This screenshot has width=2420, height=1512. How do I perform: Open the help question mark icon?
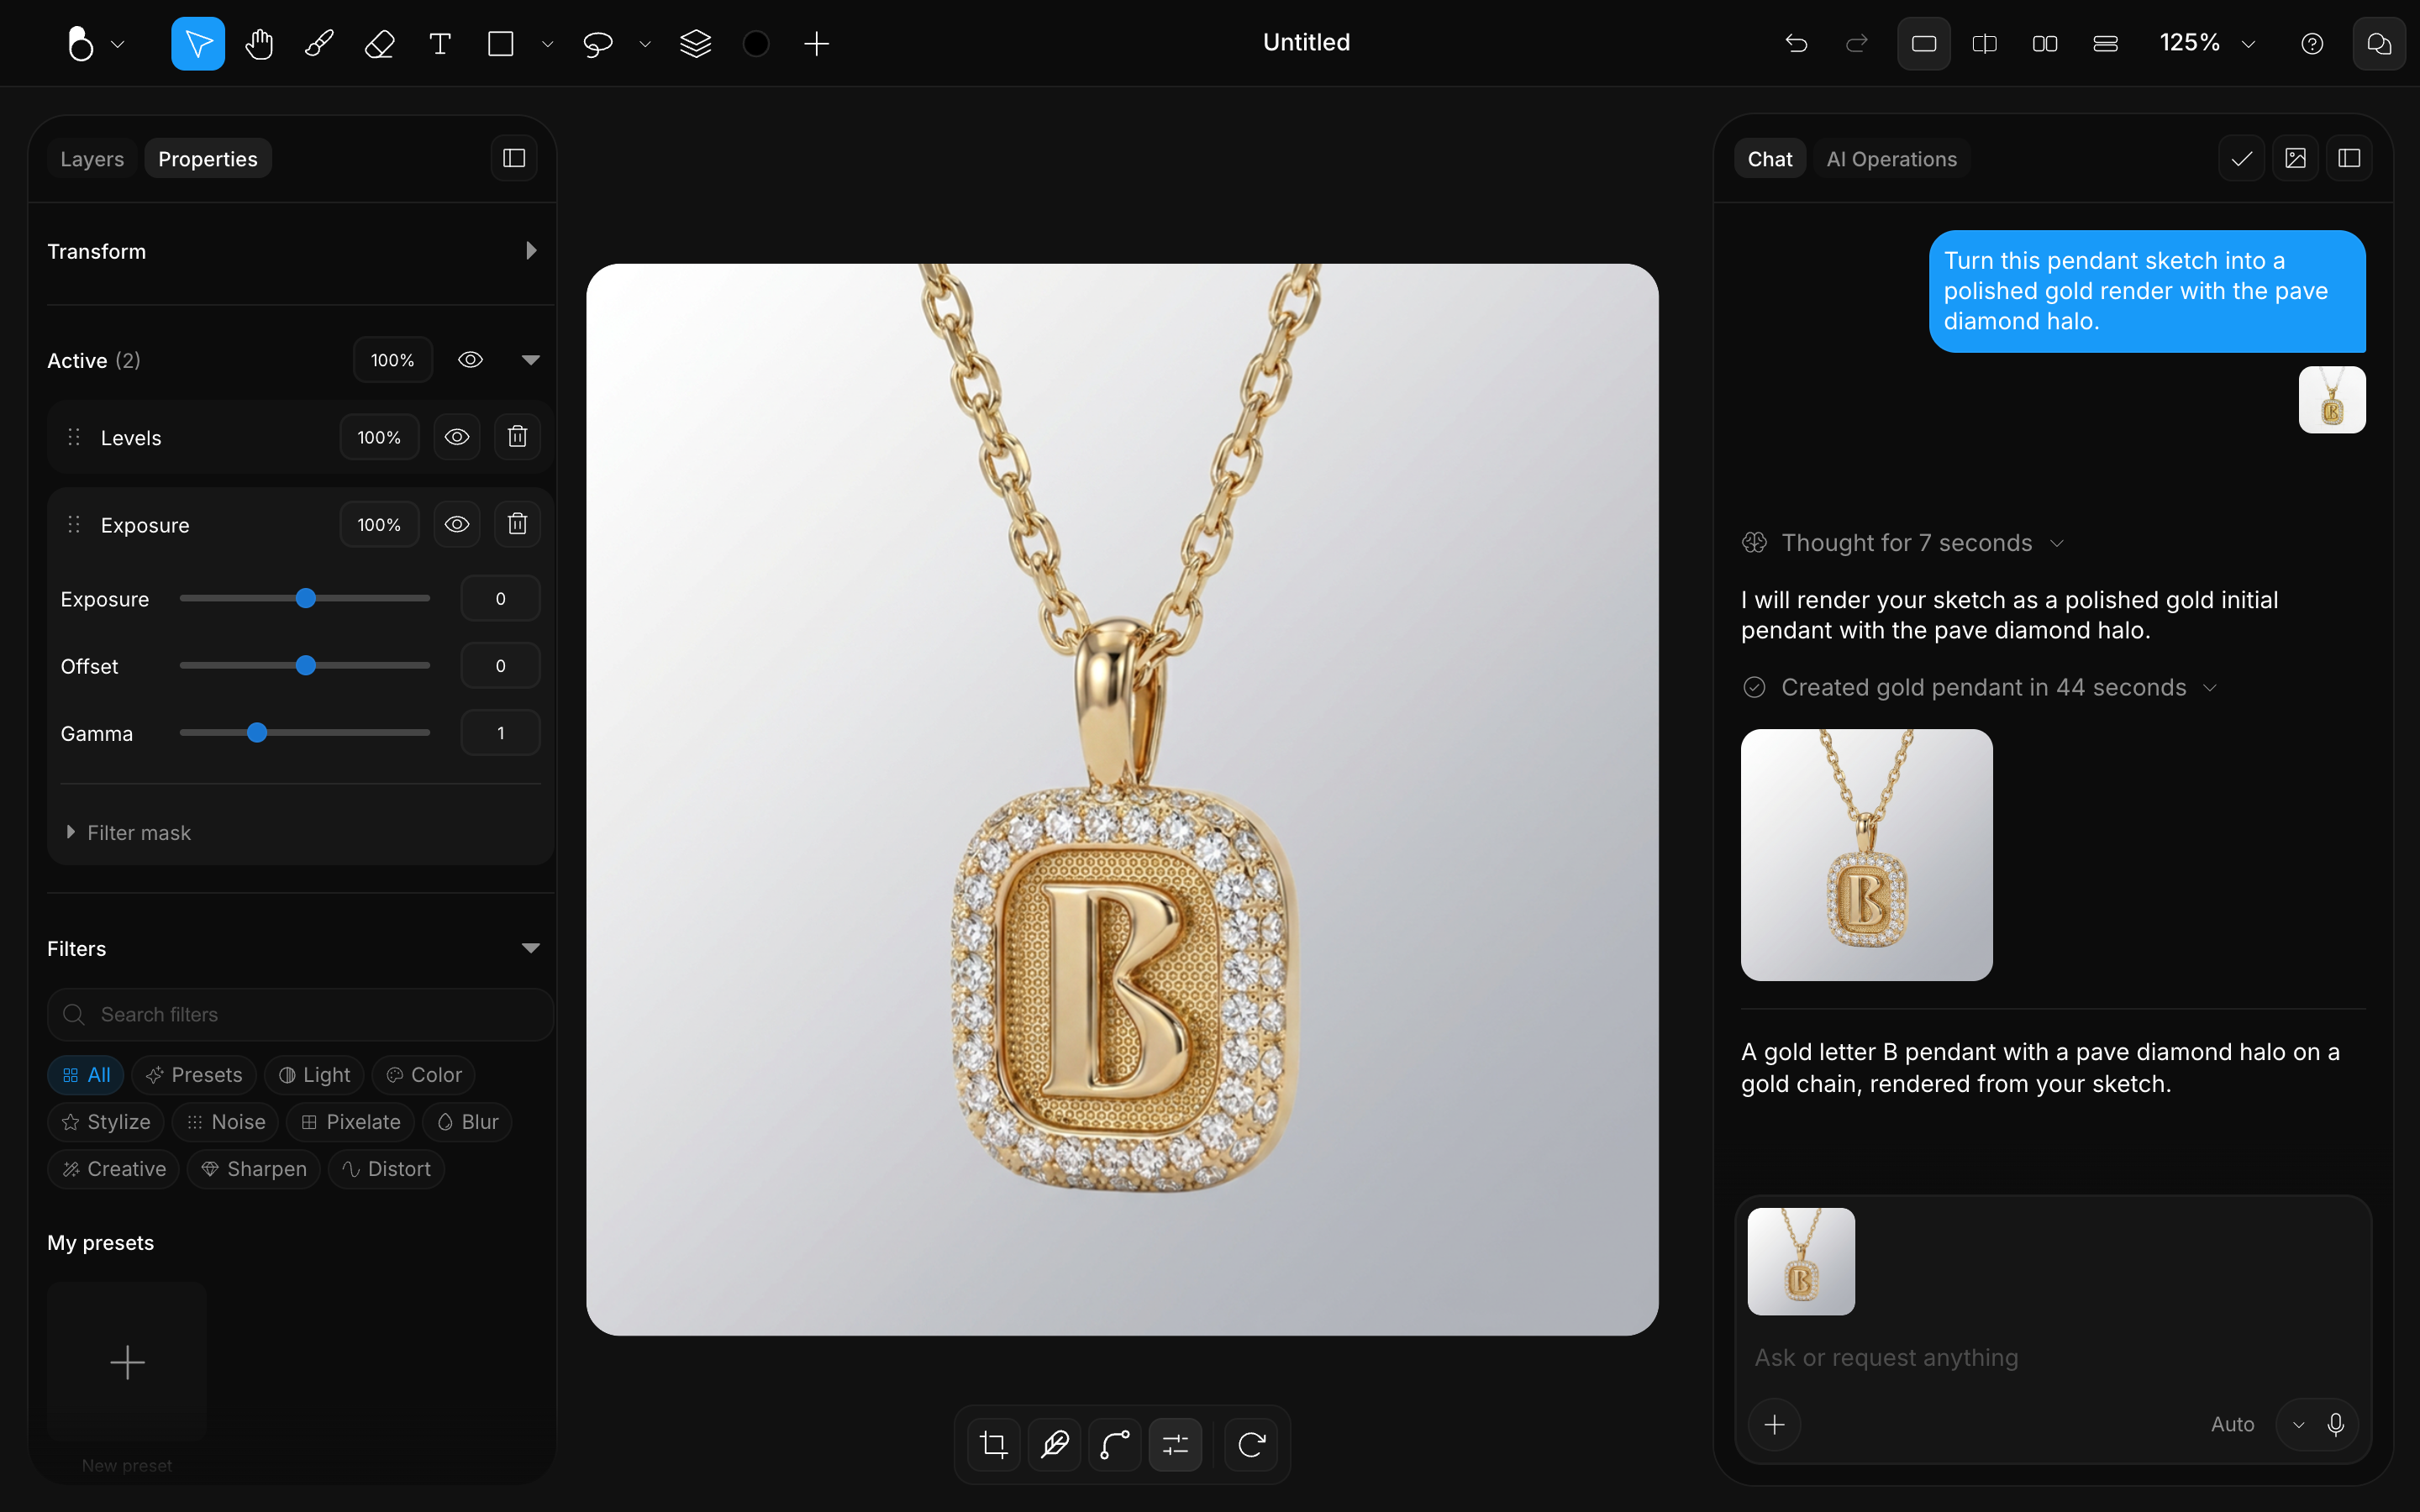(2312, 44)
